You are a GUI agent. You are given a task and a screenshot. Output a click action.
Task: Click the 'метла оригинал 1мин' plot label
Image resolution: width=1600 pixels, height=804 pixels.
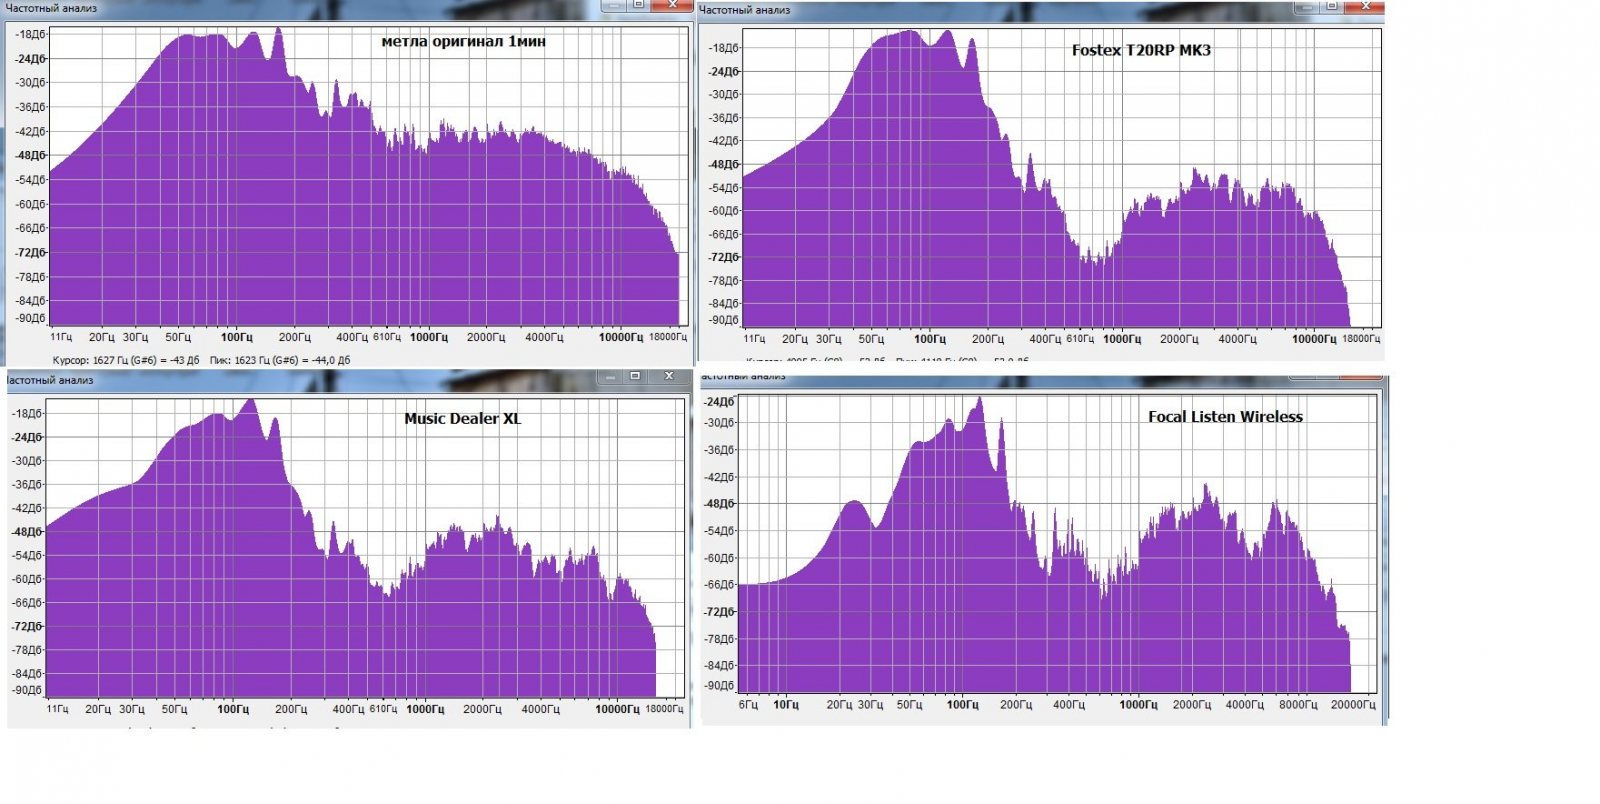(x=463, y=42)
